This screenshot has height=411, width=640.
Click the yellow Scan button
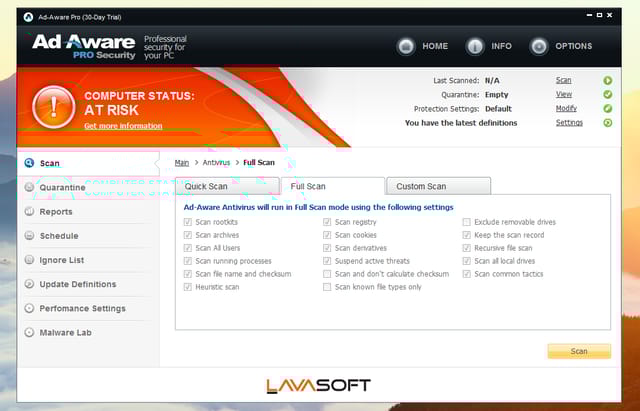pyautogui.click(x=579, y=351)
